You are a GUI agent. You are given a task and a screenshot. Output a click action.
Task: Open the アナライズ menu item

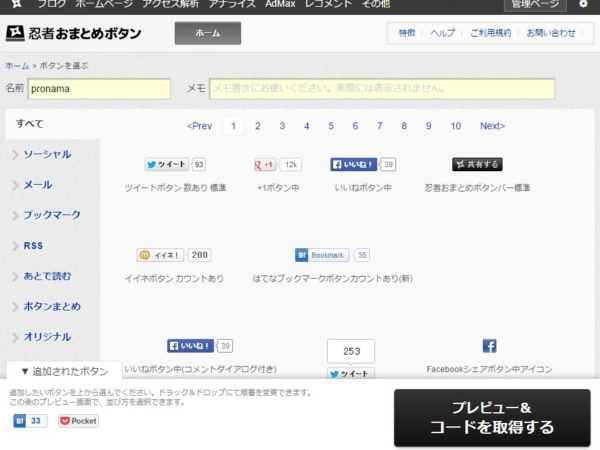pyautogui.click(x=232, y=4)
